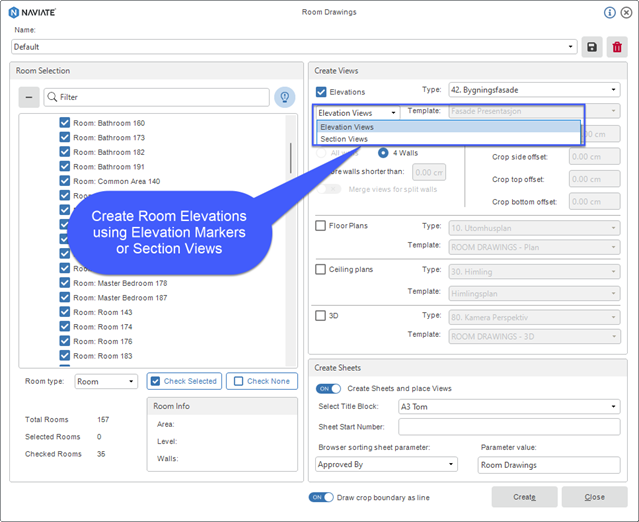Enable the 3D checkbox

point(321,315)
